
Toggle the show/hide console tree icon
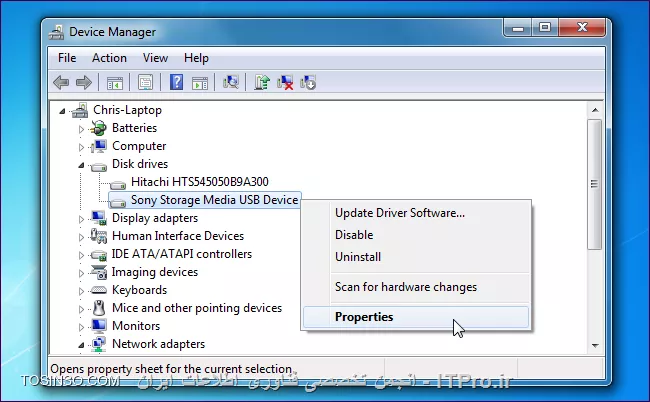(x=115, y=83)
